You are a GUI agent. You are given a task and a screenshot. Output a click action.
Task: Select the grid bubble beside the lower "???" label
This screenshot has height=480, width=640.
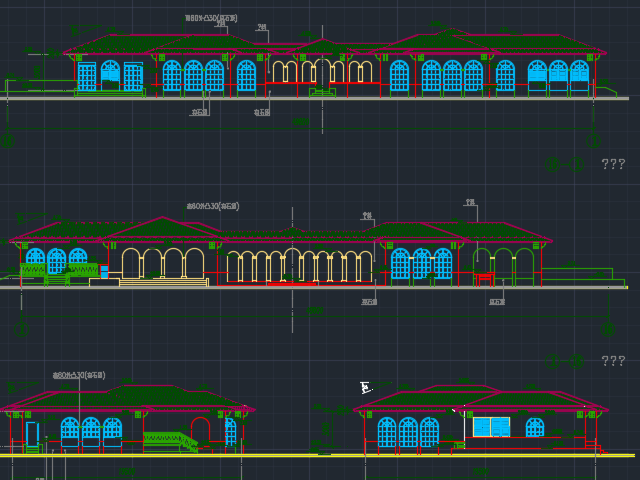tap(576, 361)
